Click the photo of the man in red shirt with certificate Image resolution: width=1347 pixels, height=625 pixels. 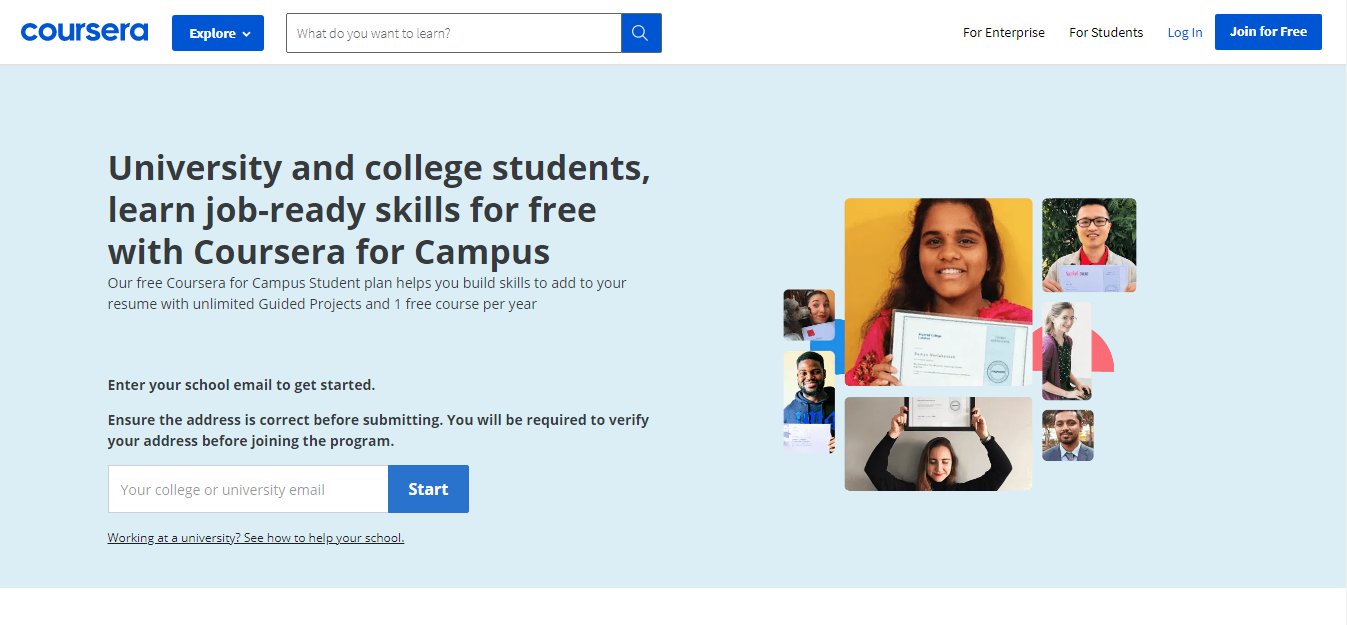[x=1088, y=245]
